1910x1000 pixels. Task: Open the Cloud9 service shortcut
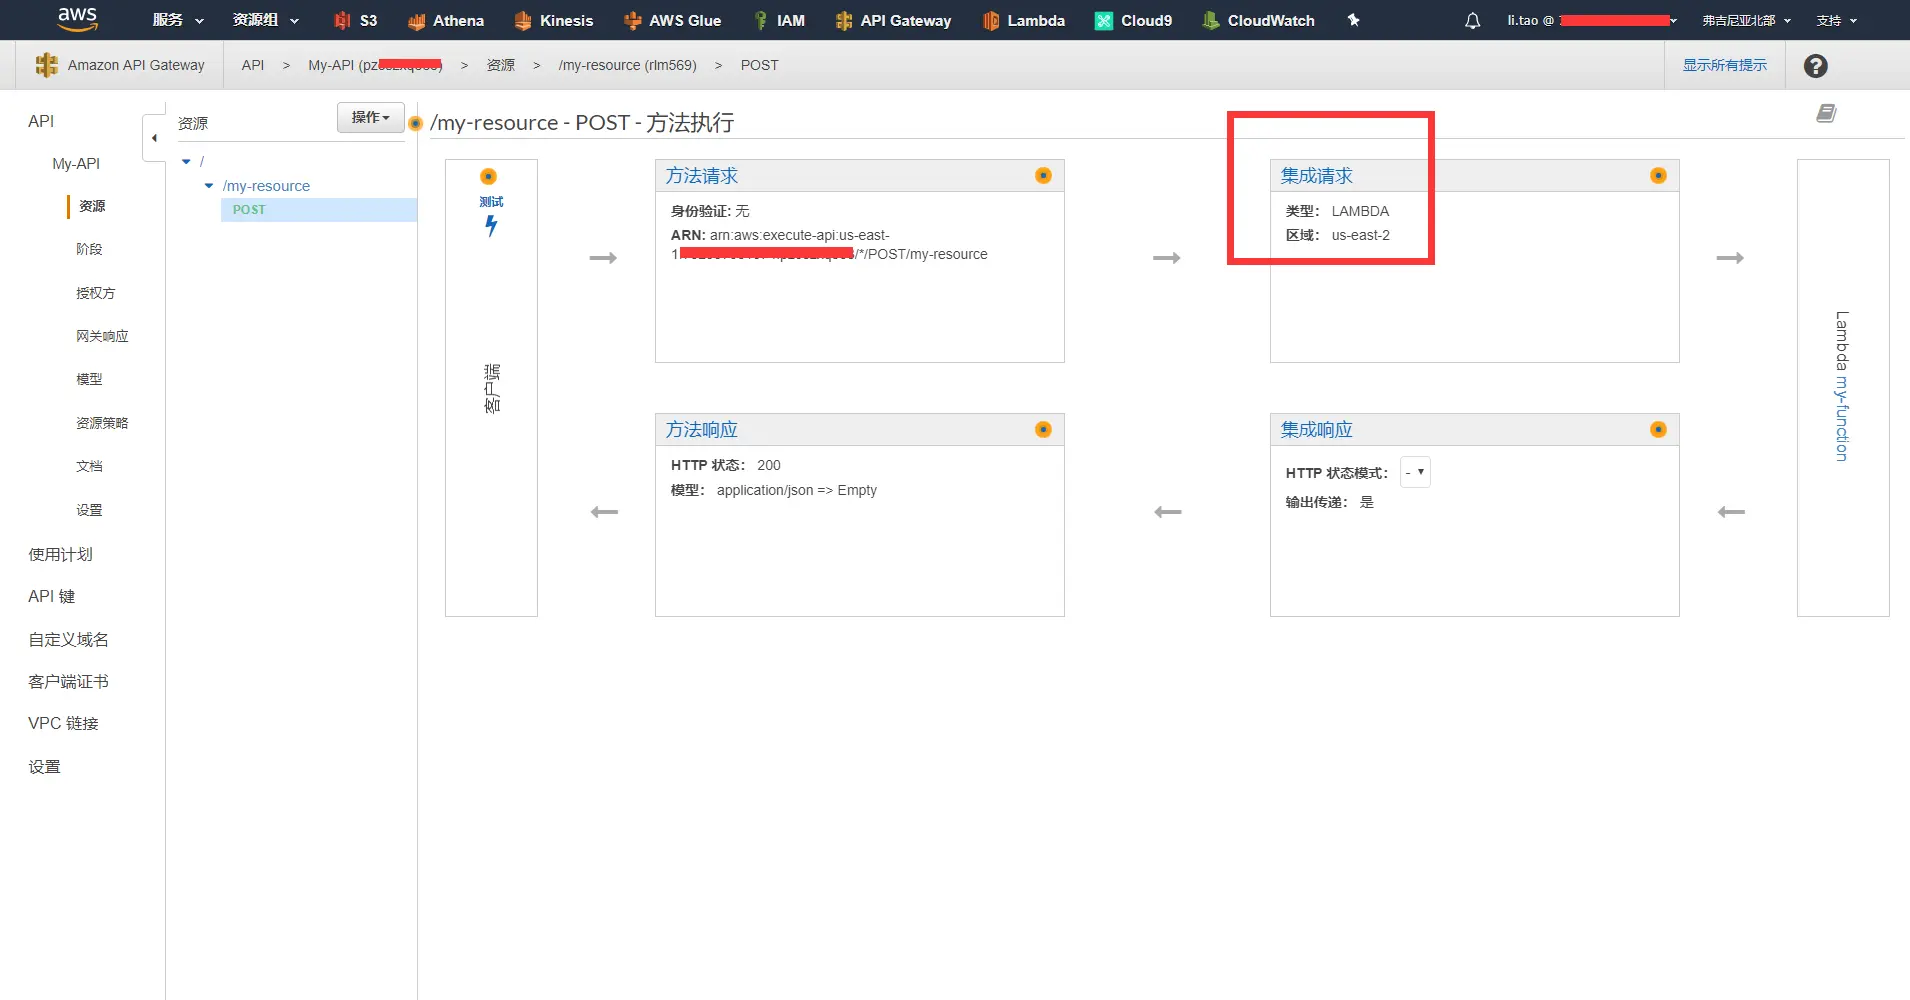point(1133,20)
